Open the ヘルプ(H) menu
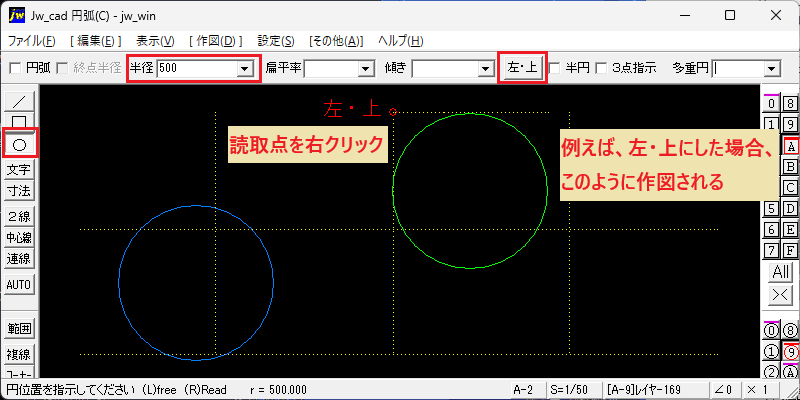Viewport: 800px width, 400px height. tap(401, 41)
